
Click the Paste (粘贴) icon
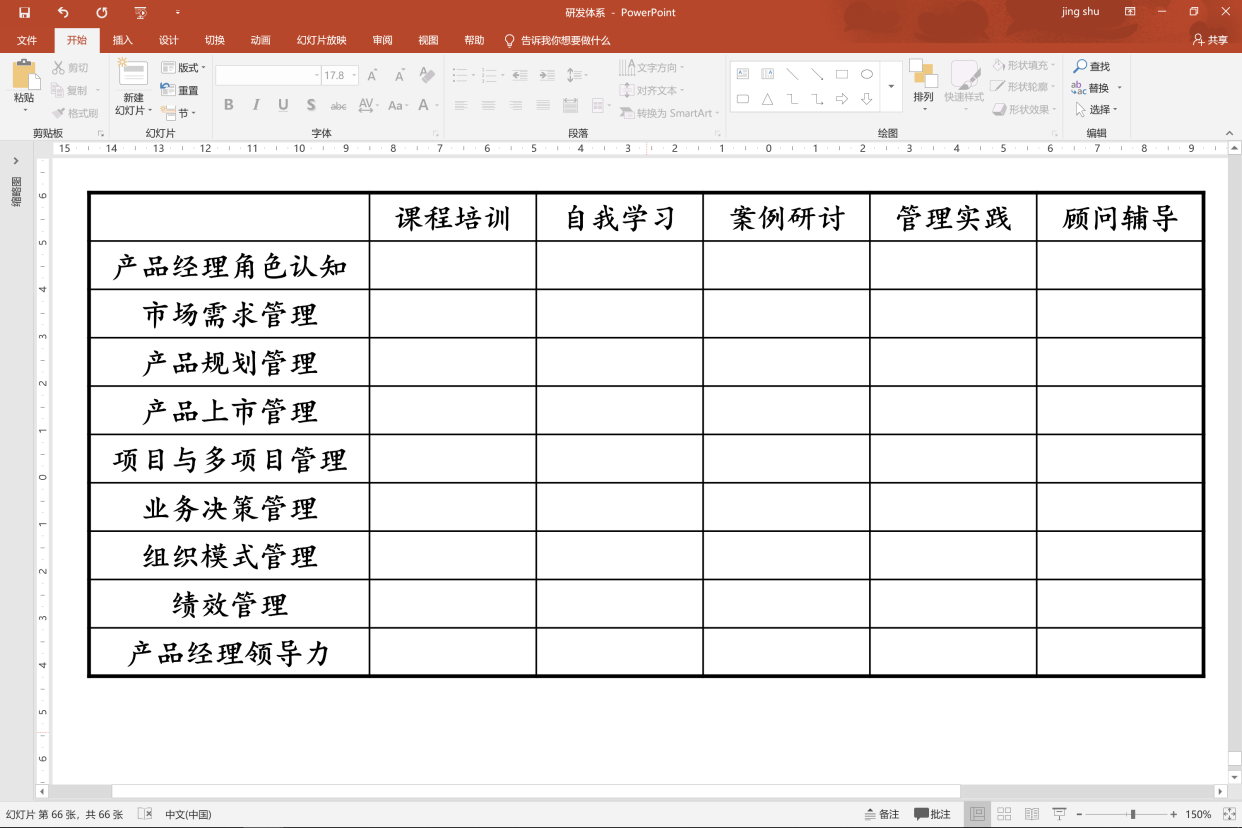tap(24, 75)
